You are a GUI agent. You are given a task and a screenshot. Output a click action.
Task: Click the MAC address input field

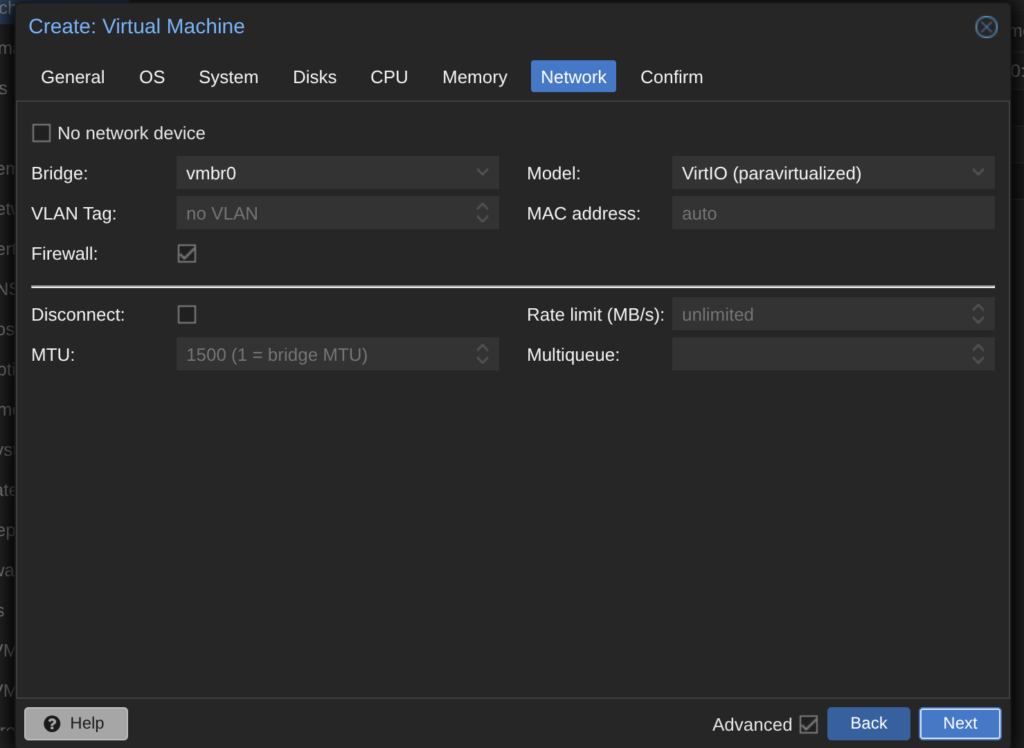coord(832,213)
